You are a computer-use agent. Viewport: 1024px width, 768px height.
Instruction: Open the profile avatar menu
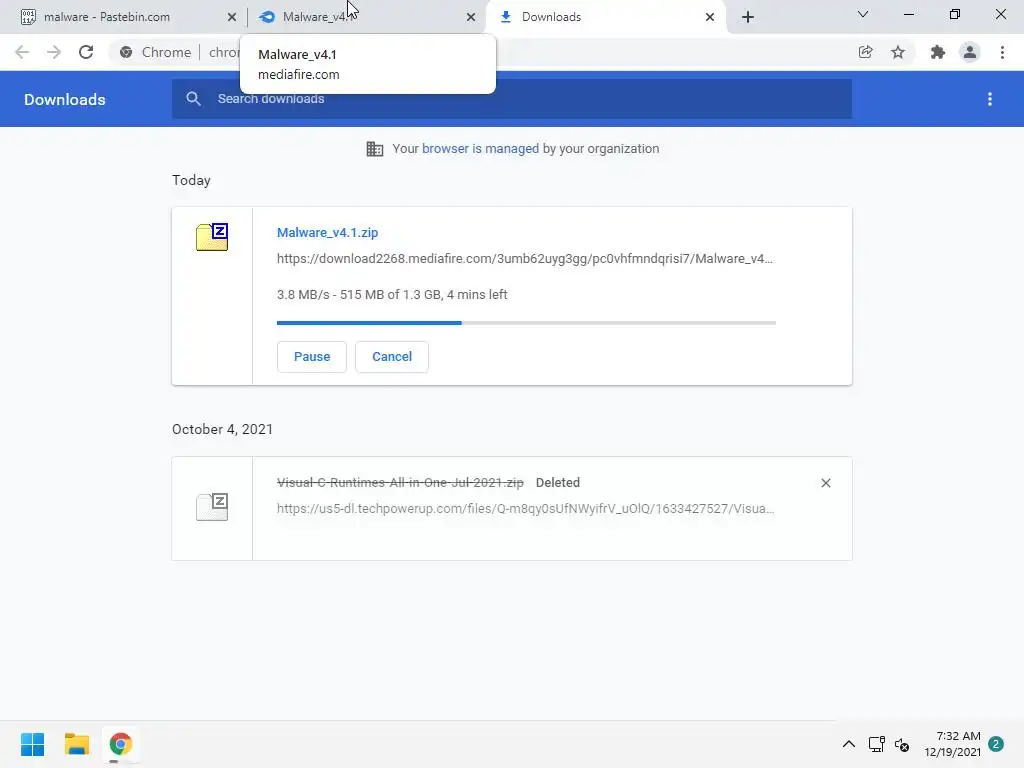[x=970, y=52]
